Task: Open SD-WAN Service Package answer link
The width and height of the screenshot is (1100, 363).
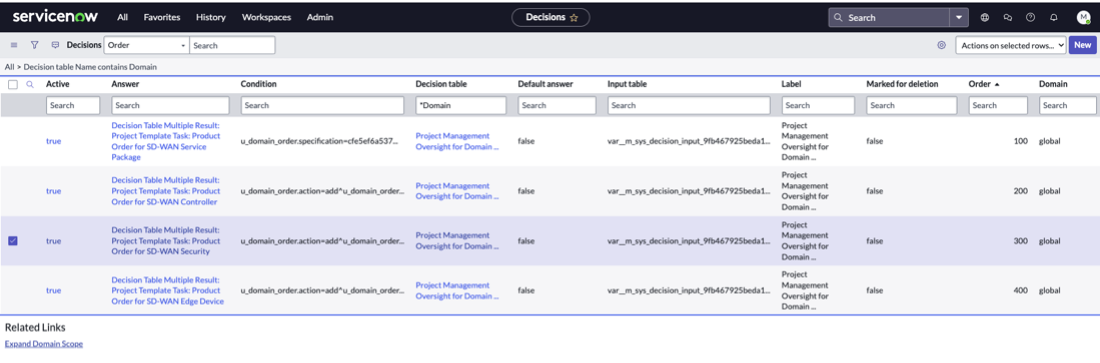Action: click(166, 141)
